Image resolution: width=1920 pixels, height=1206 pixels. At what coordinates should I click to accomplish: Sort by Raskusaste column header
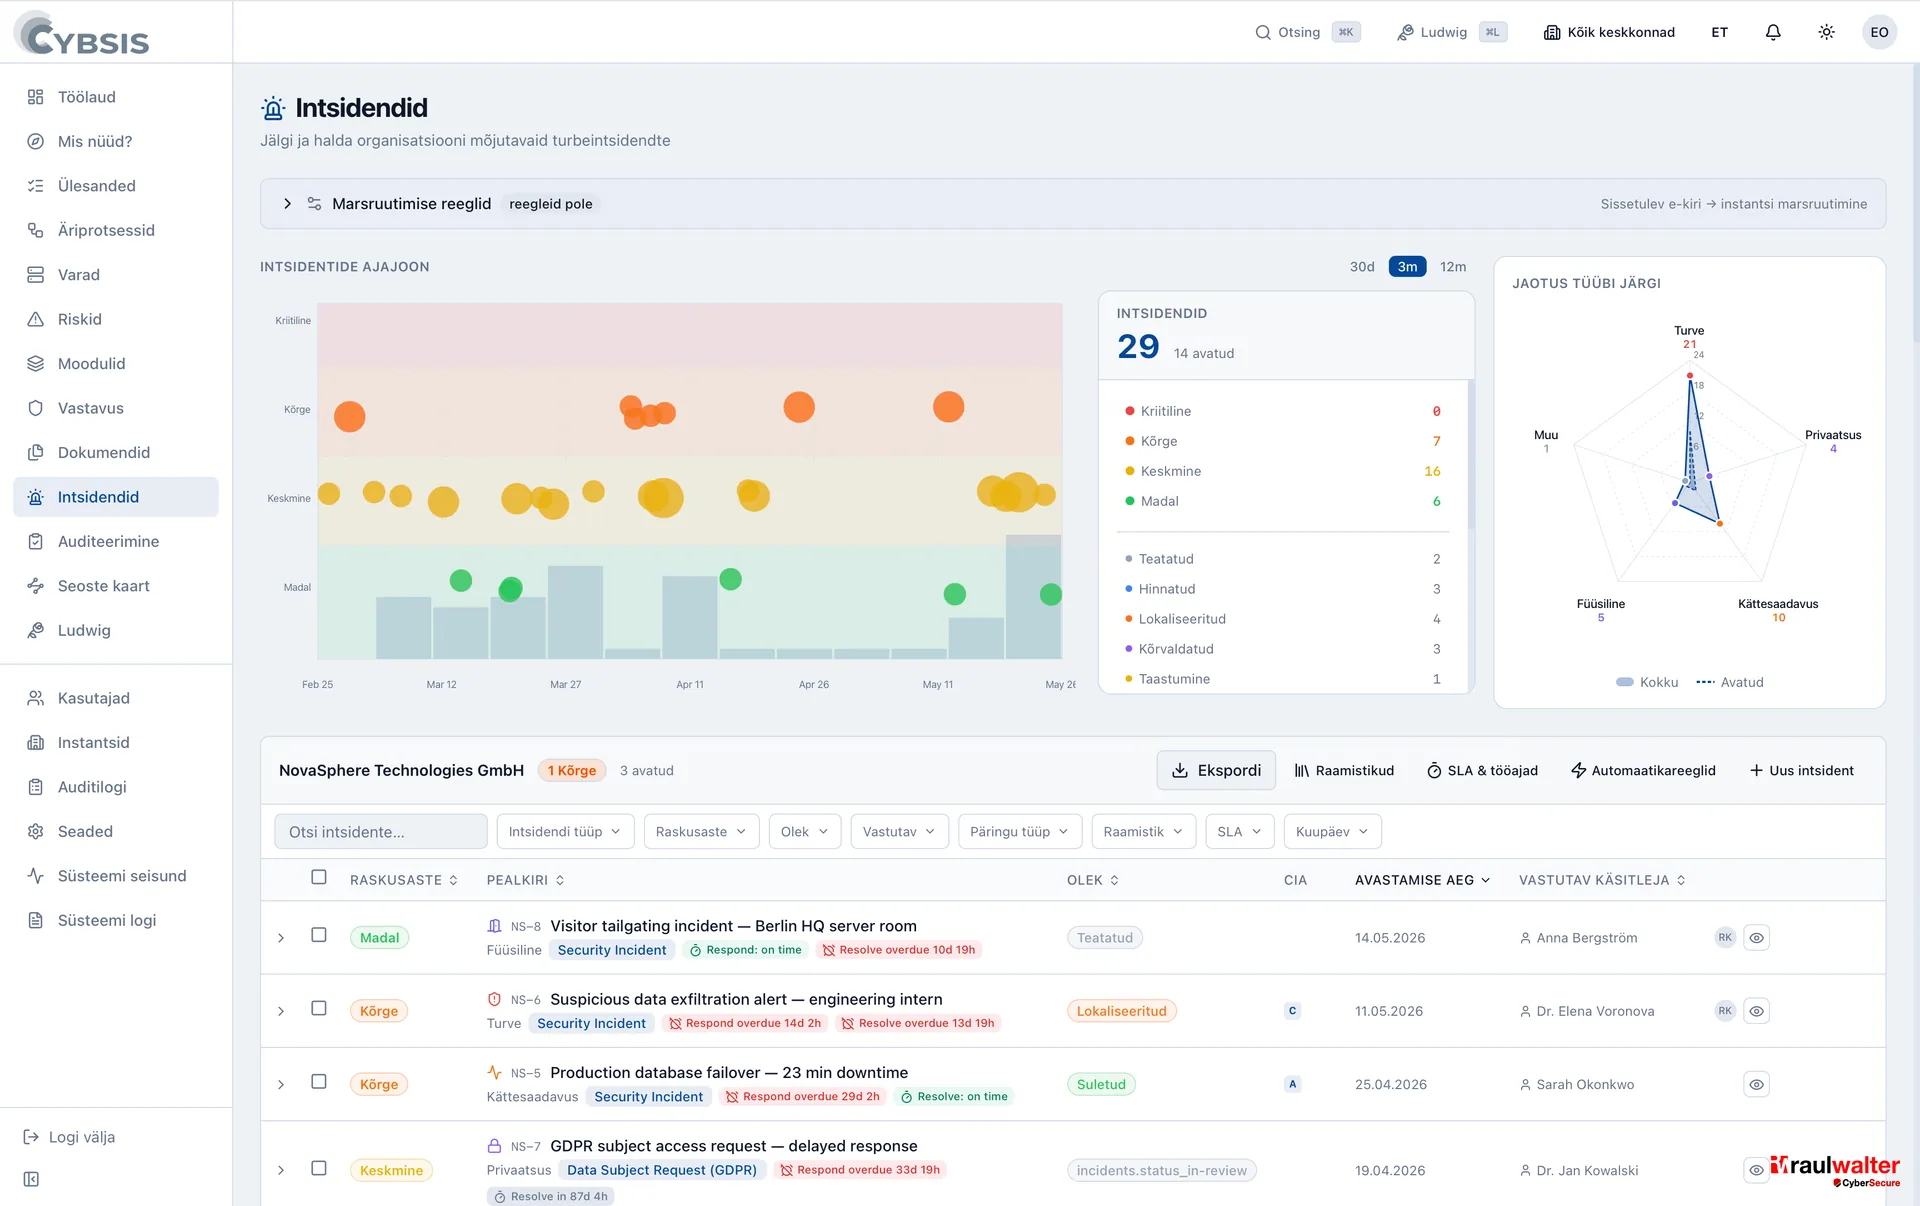click(404, 880)
